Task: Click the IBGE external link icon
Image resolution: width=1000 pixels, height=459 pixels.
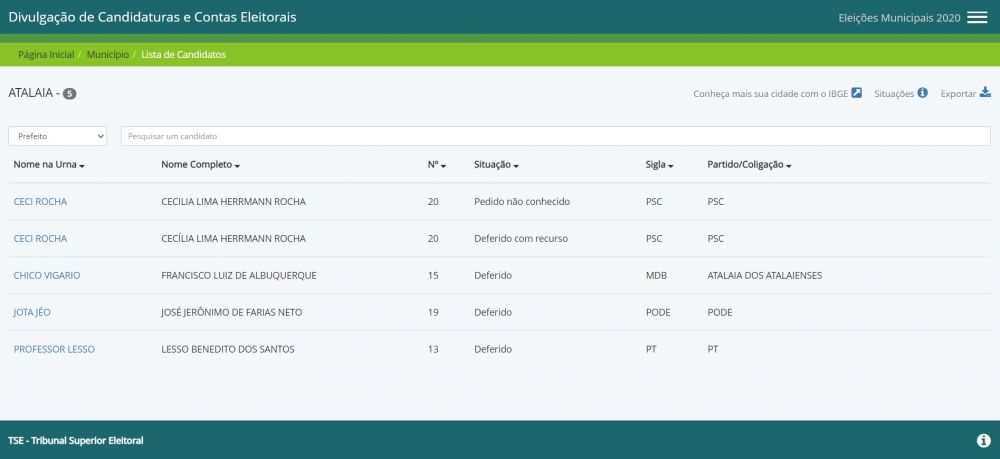Action: coord(856,93)
